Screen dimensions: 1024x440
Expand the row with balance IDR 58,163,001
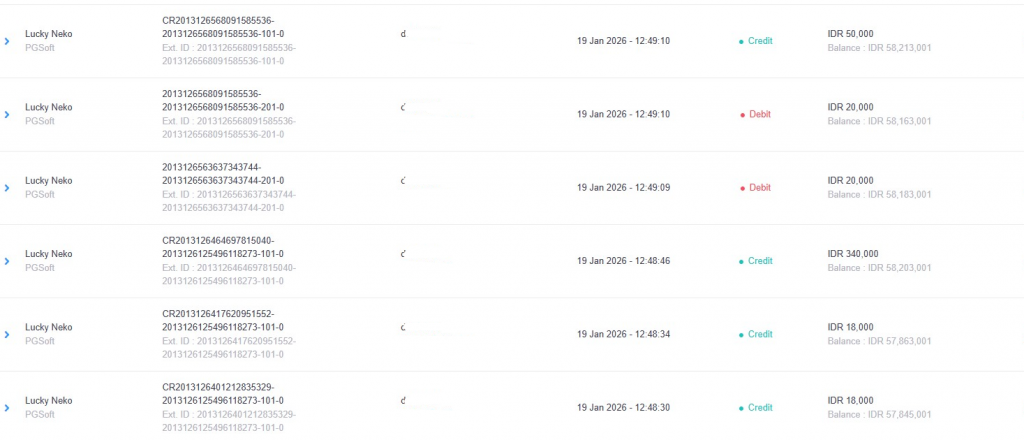tap(7, 115)
